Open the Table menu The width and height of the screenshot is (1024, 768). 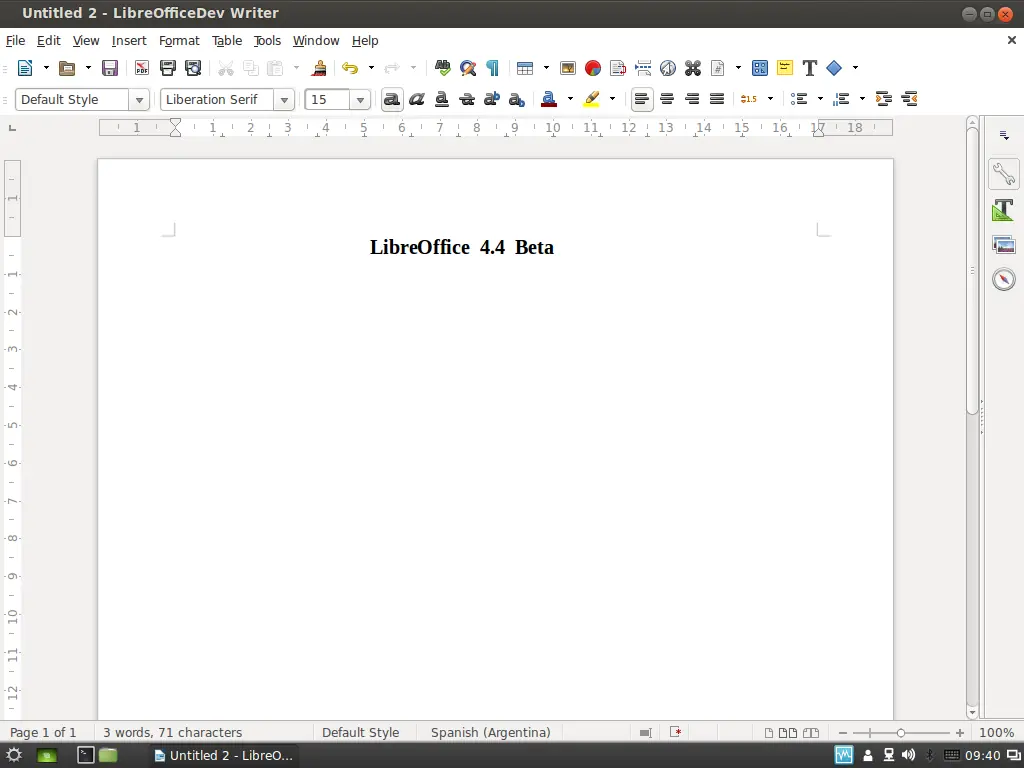tap(227, 40)
